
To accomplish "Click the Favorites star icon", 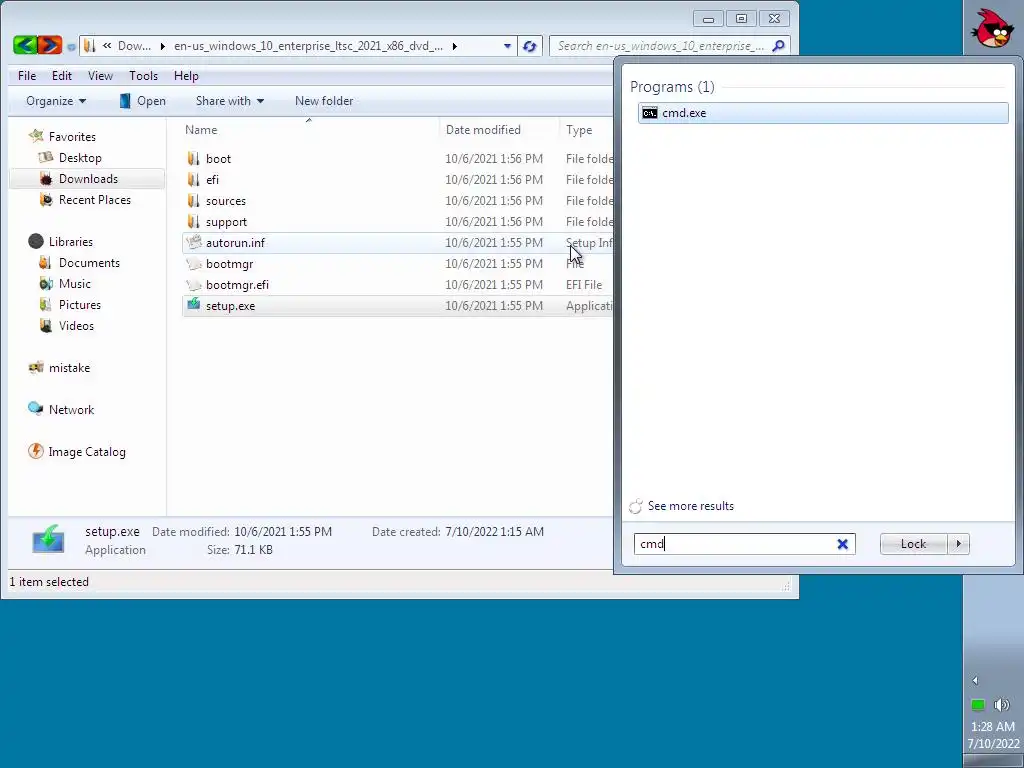I will click(x=36, y=136).
